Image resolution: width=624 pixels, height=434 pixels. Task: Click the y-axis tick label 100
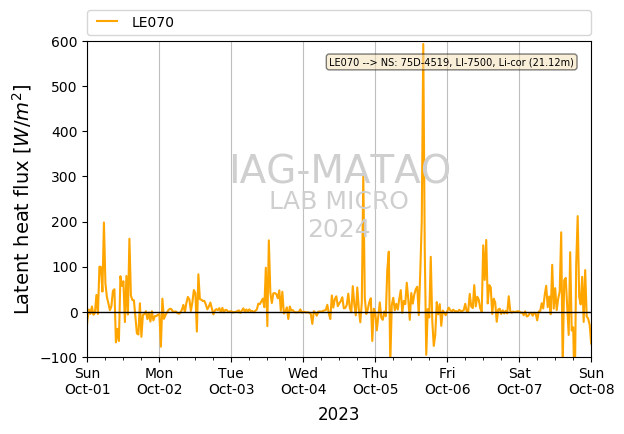point(64,267)
